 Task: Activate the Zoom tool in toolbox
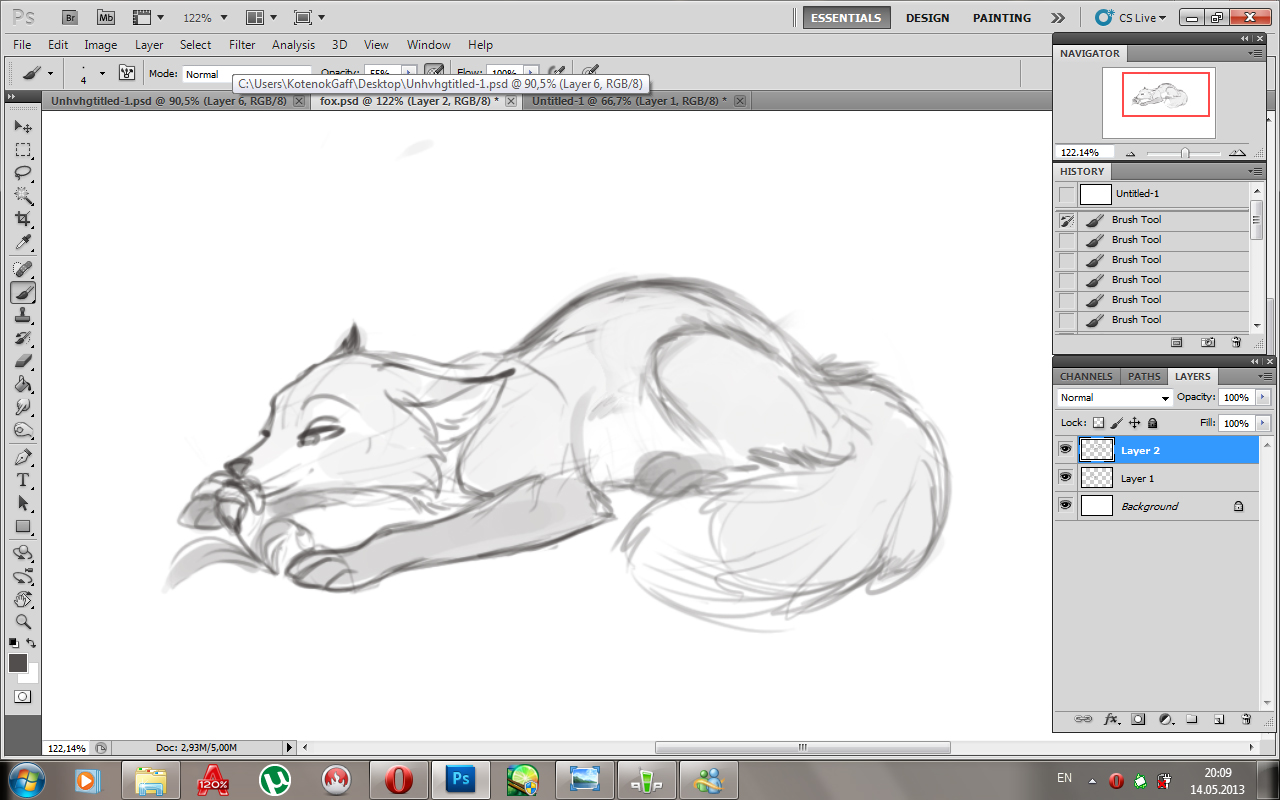tap(23, 622)
